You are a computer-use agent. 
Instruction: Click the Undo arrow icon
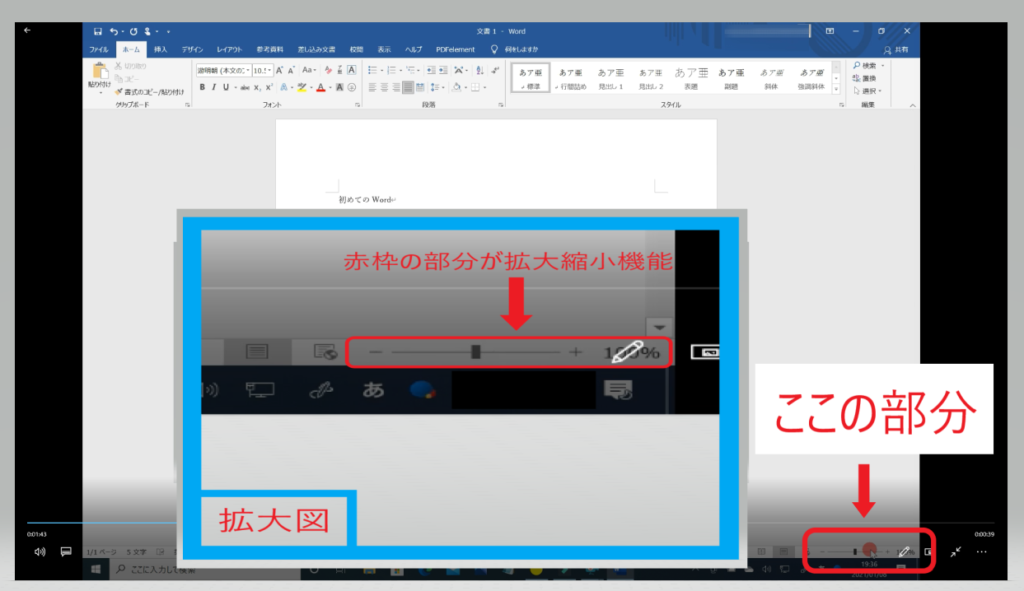[114, 31]
